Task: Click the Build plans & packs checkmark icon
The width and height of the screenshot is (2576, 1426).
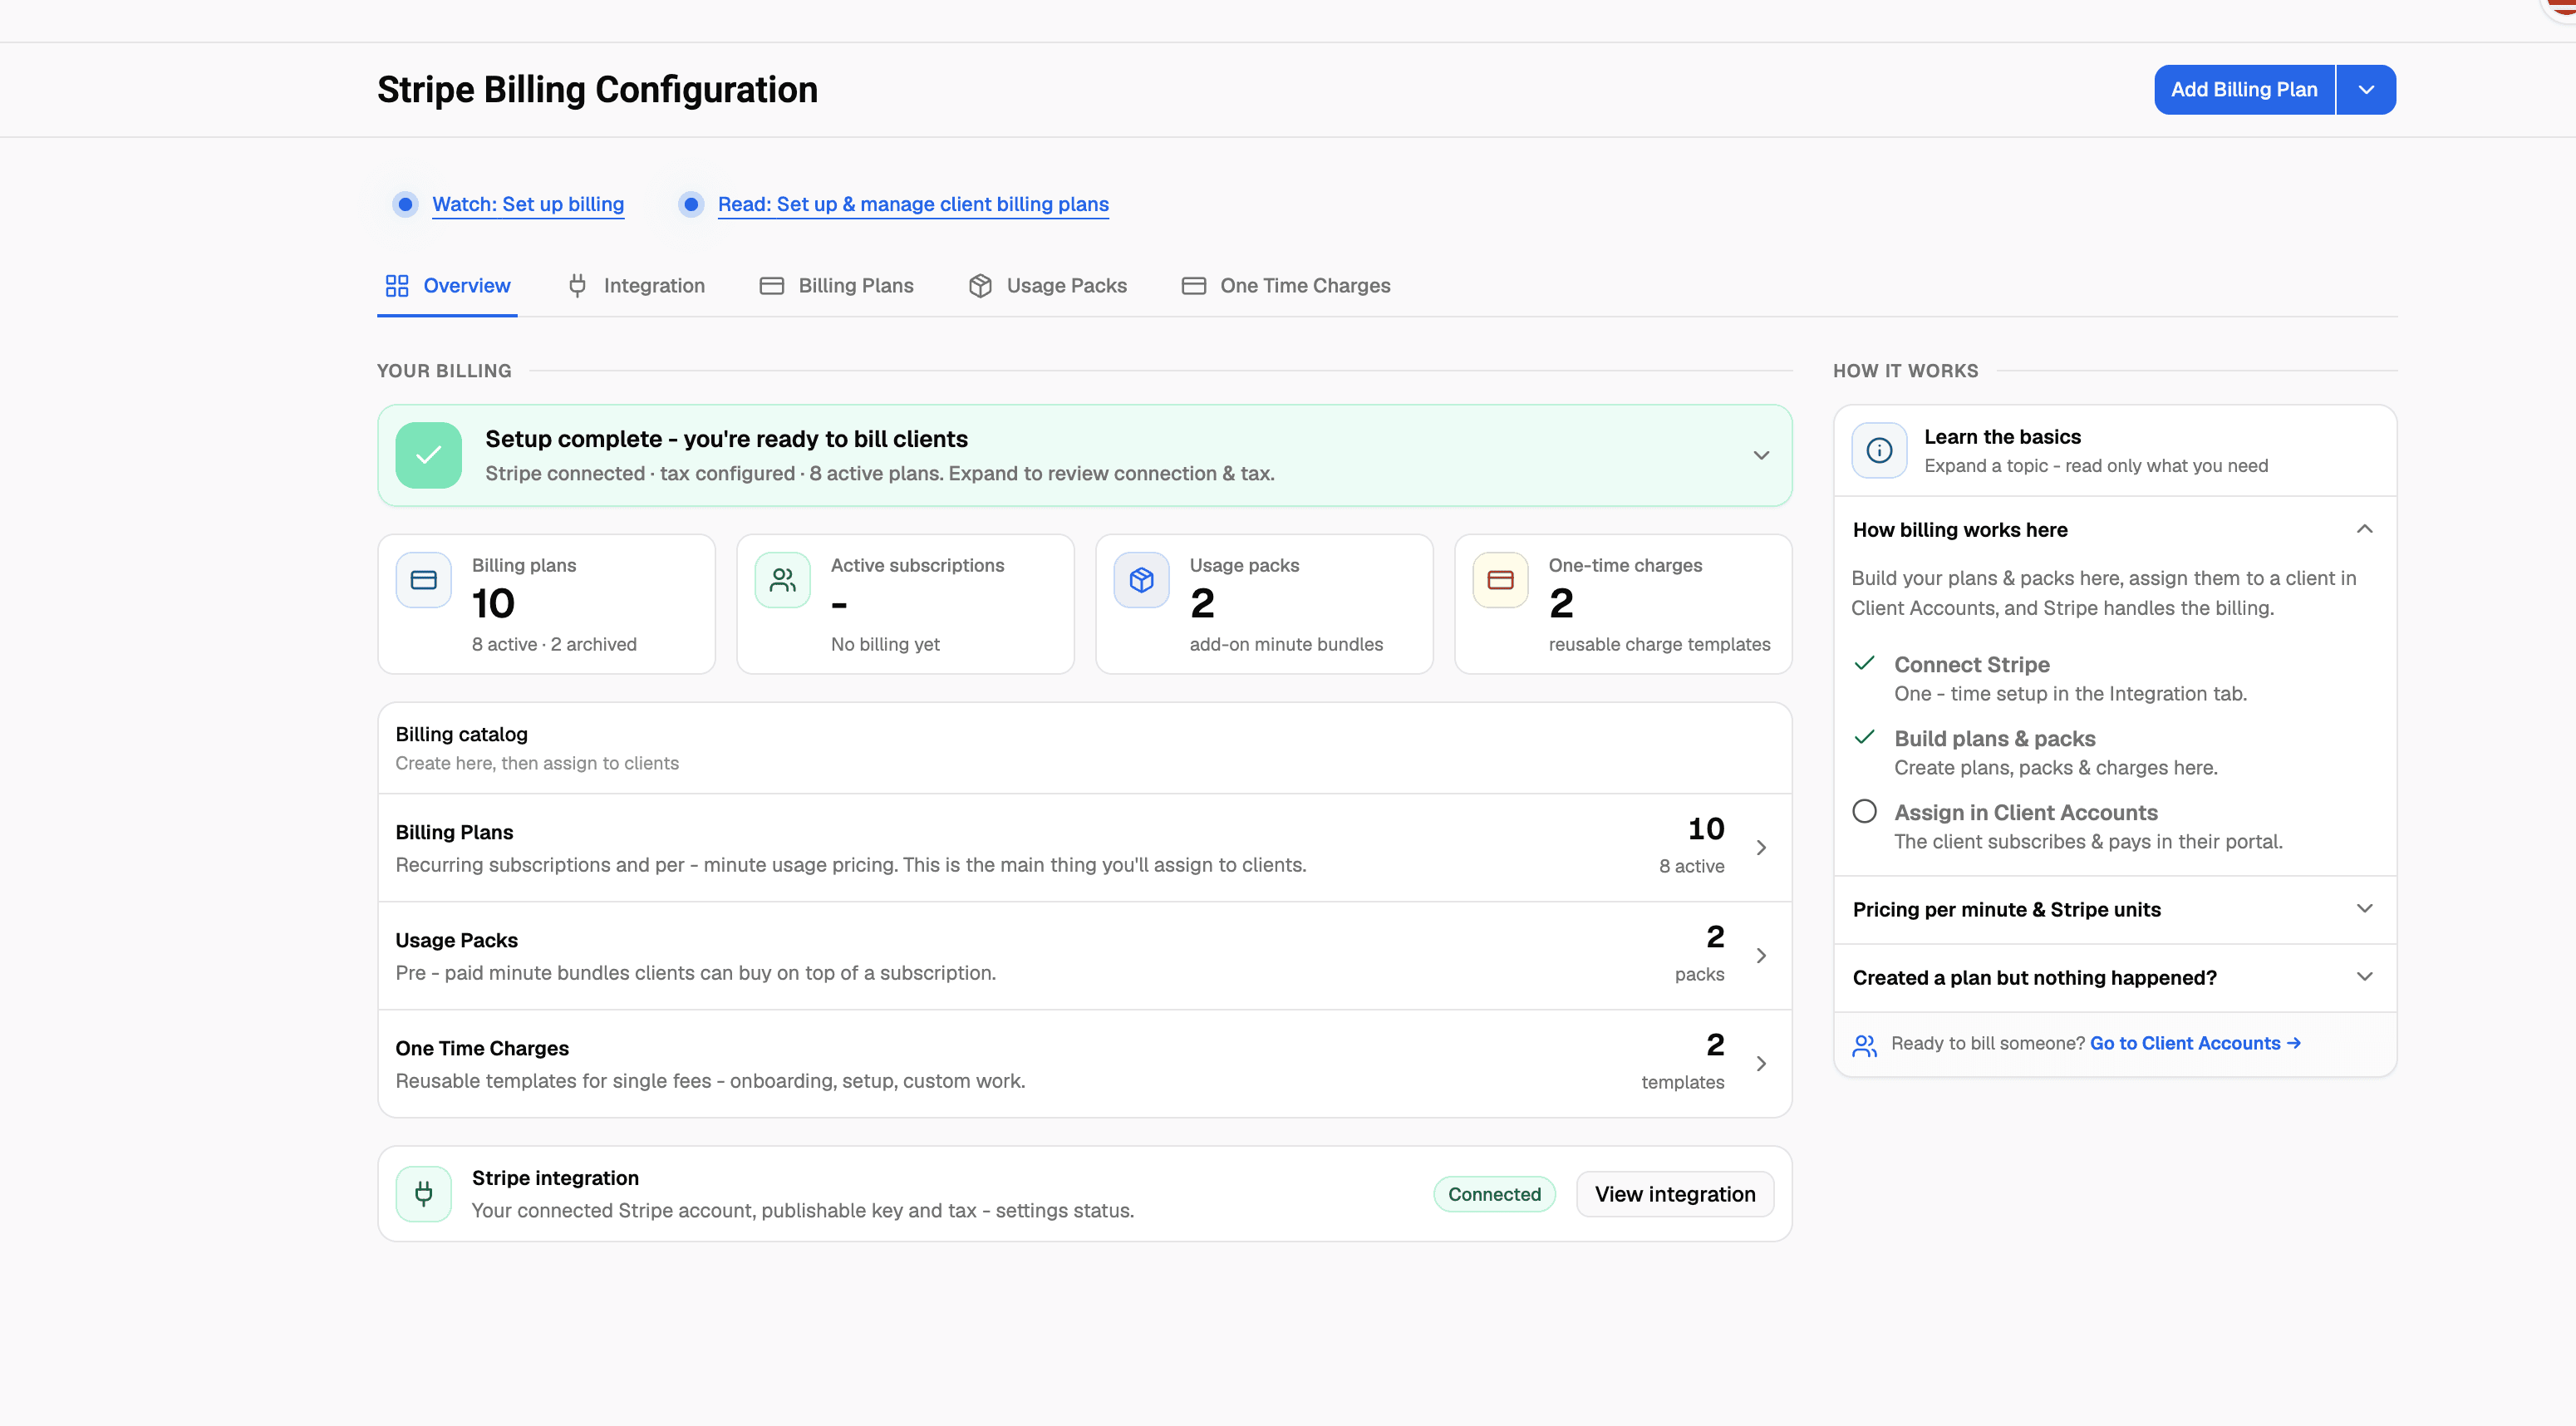Action: click(x=1864, y=737)
